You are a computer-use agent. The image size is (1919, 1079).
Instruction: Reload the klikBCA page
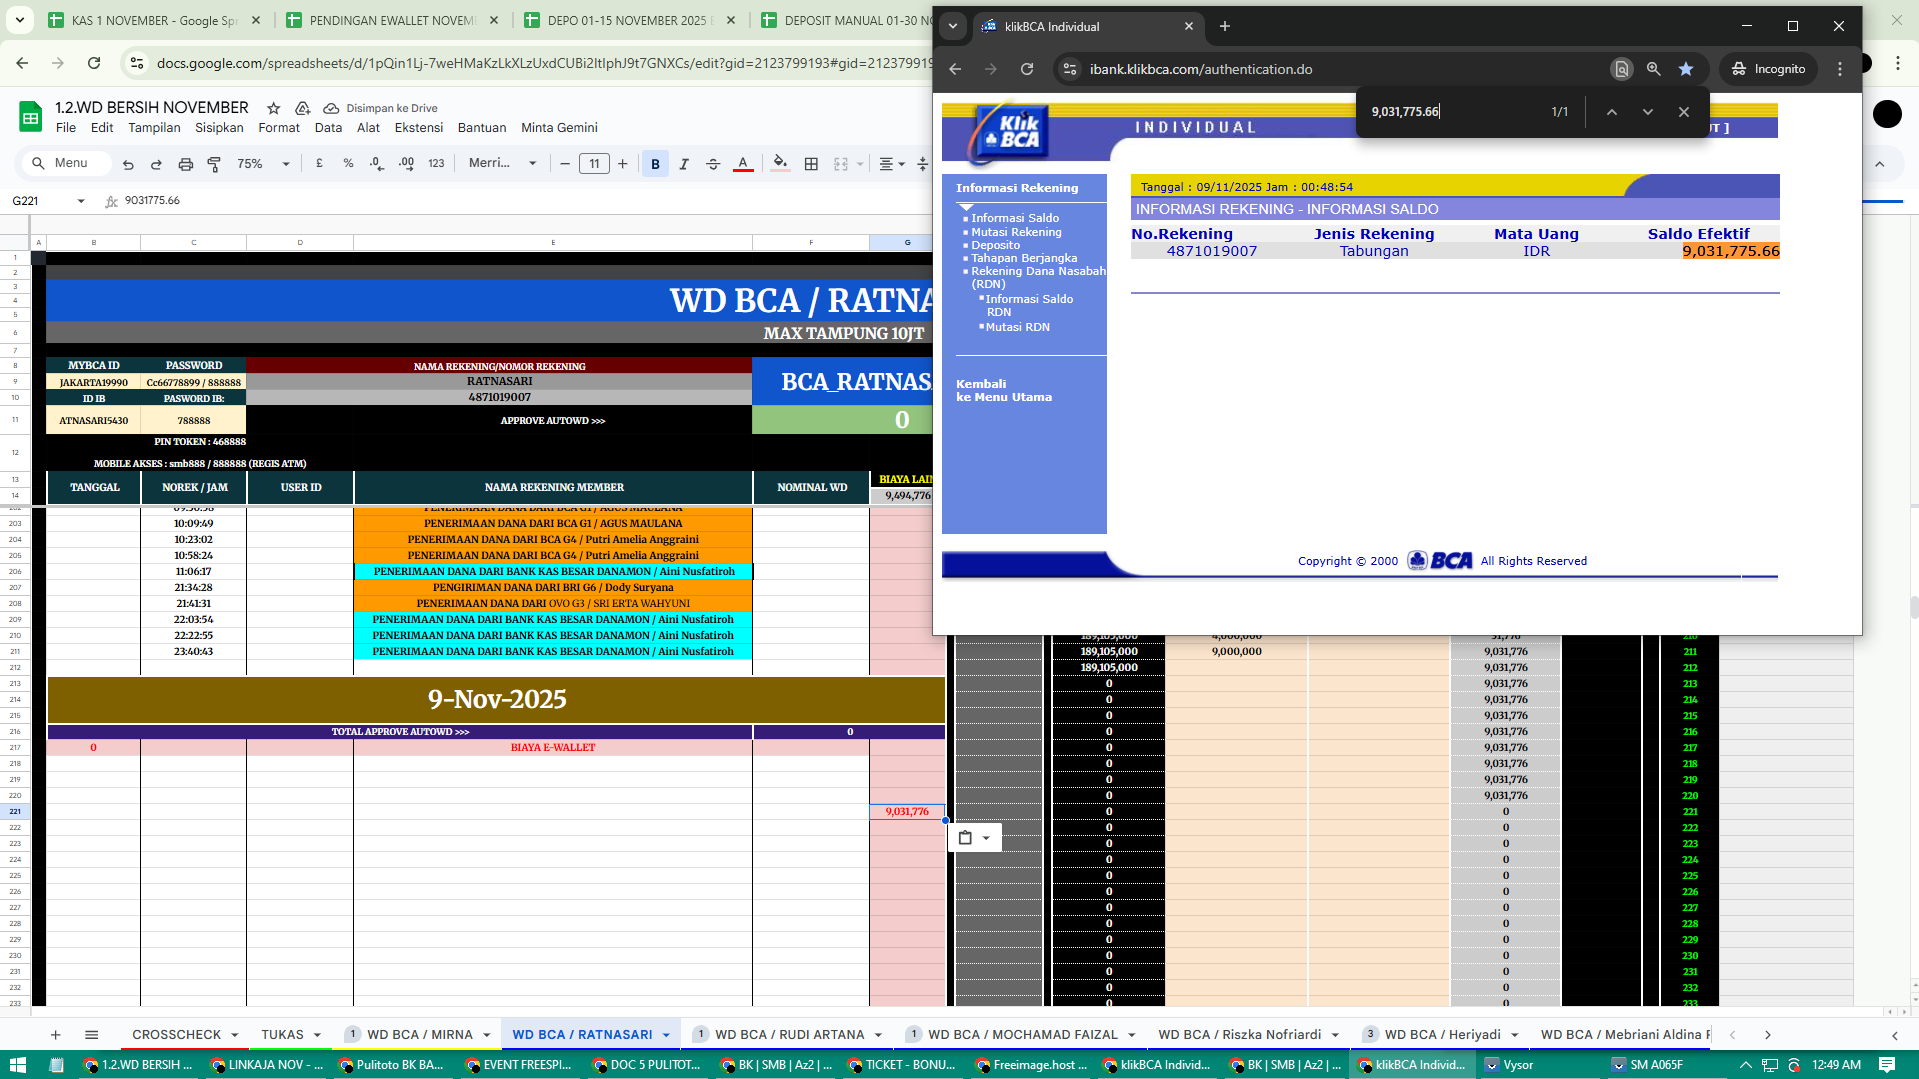(x=1027, y=69)
